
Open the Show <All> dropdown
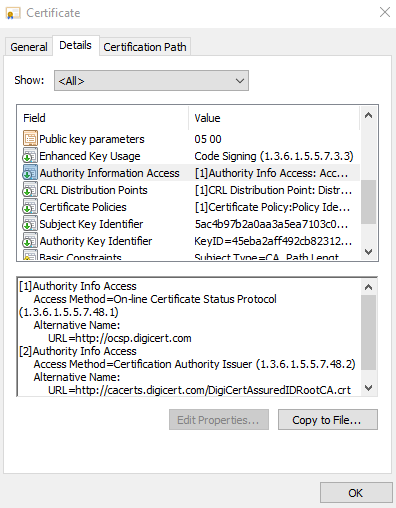pyautogui.click(x=151, y=80)
